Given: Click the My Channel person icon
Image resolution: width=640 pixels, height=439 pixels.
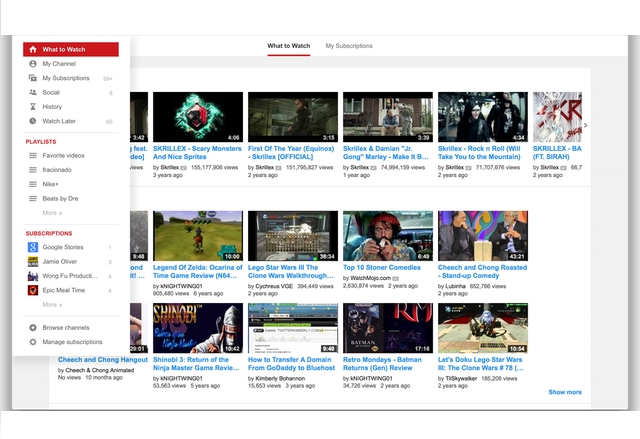Looking at the screenshot, I should [x=33, y=64].
